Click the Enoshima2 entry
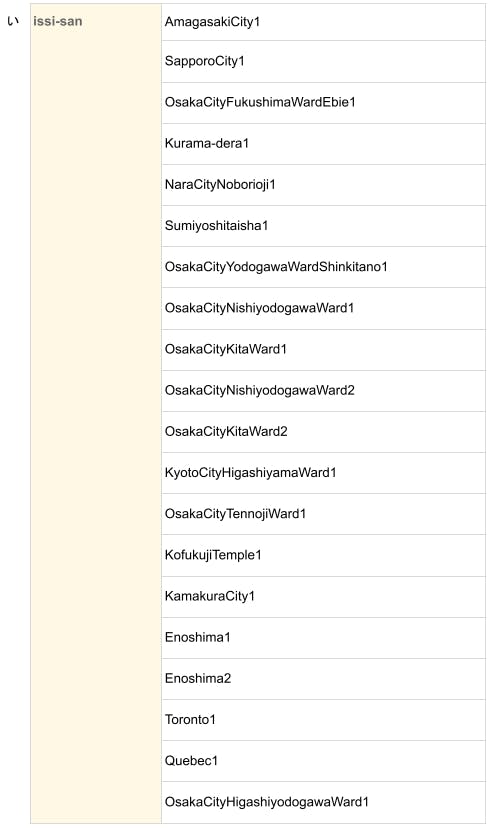490x828 pixels. click(197, 679)
